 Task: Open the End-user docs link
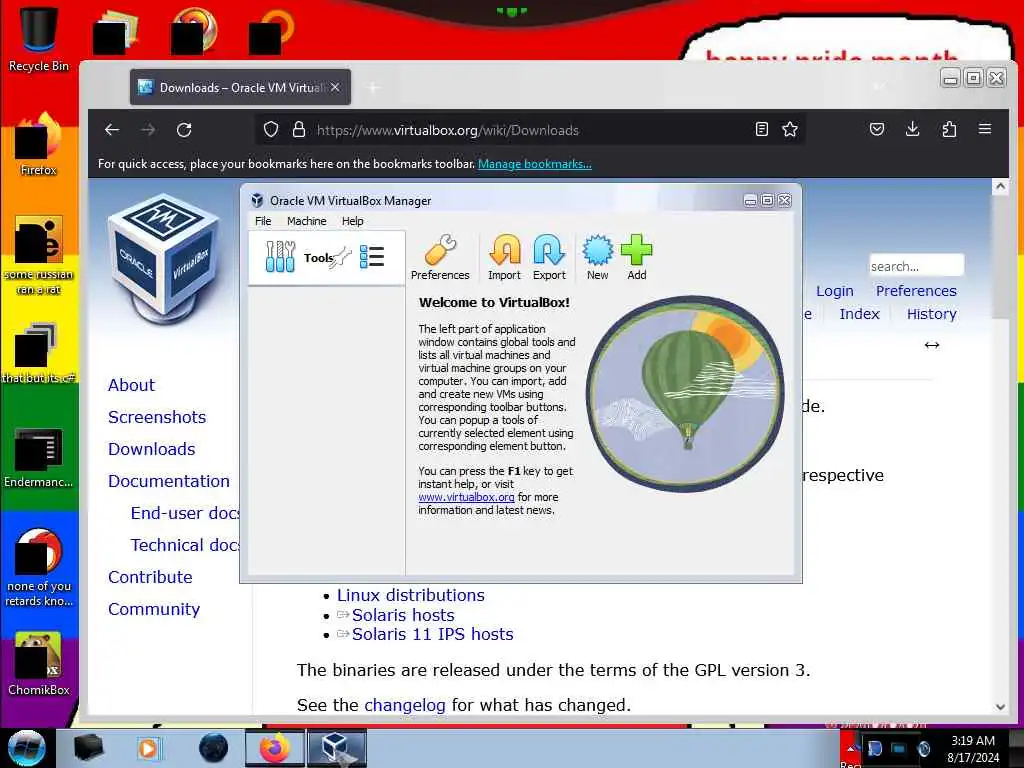click(x=185, y=513)
